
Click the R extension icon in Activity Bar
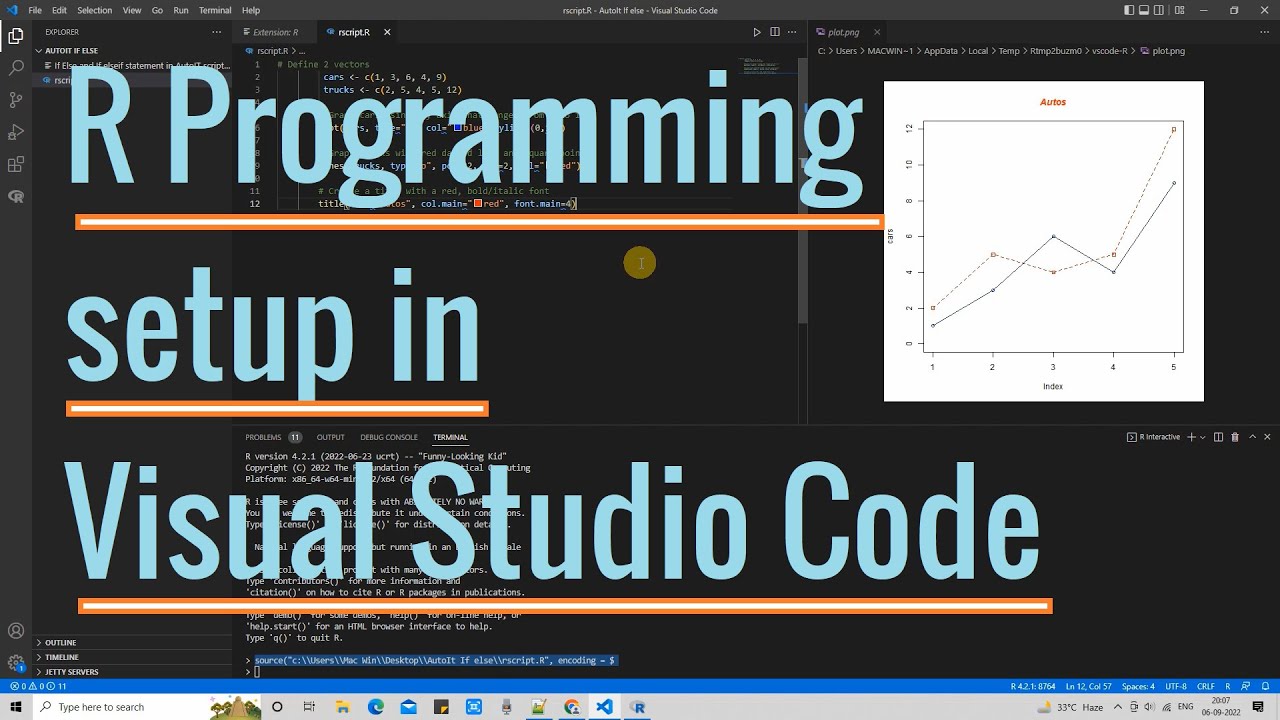click(15, 196)
